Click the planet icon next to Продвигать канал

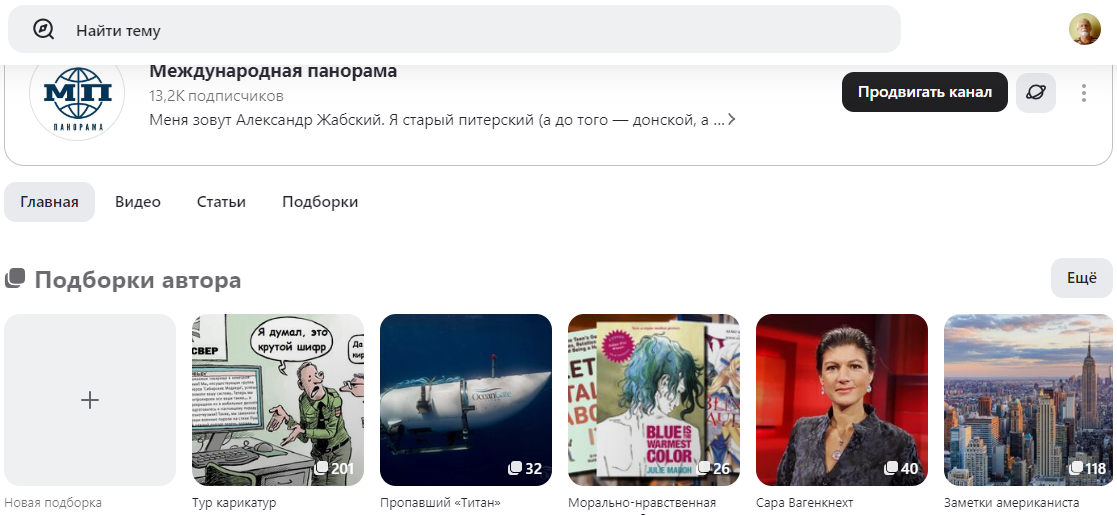(x=1036, y=93)
